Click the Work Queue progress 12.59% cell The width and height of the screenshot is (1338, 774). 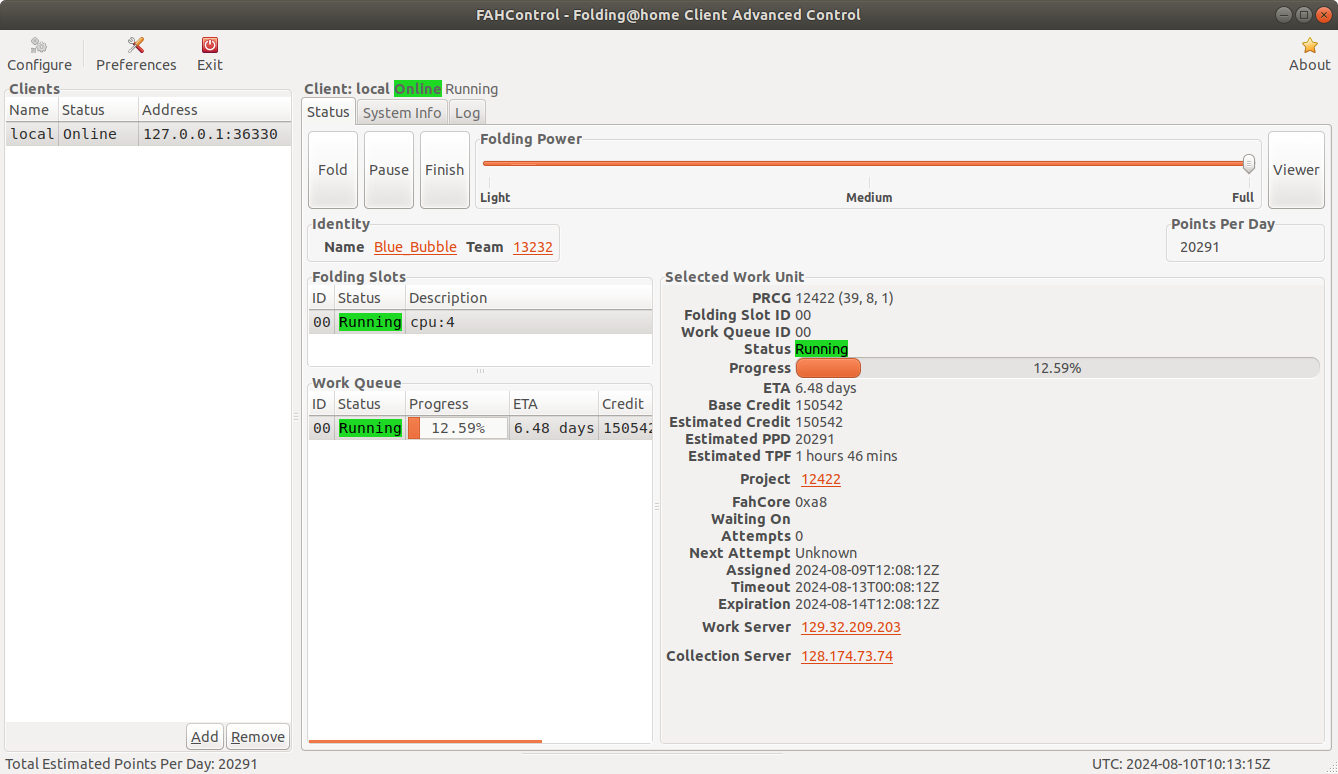458,428
